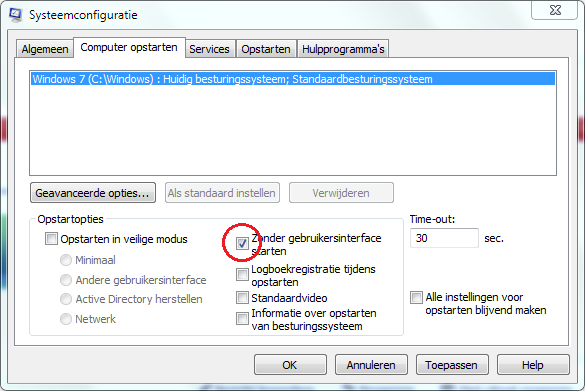
Task: Select the Opstarten tab
Action: point(266,49)
